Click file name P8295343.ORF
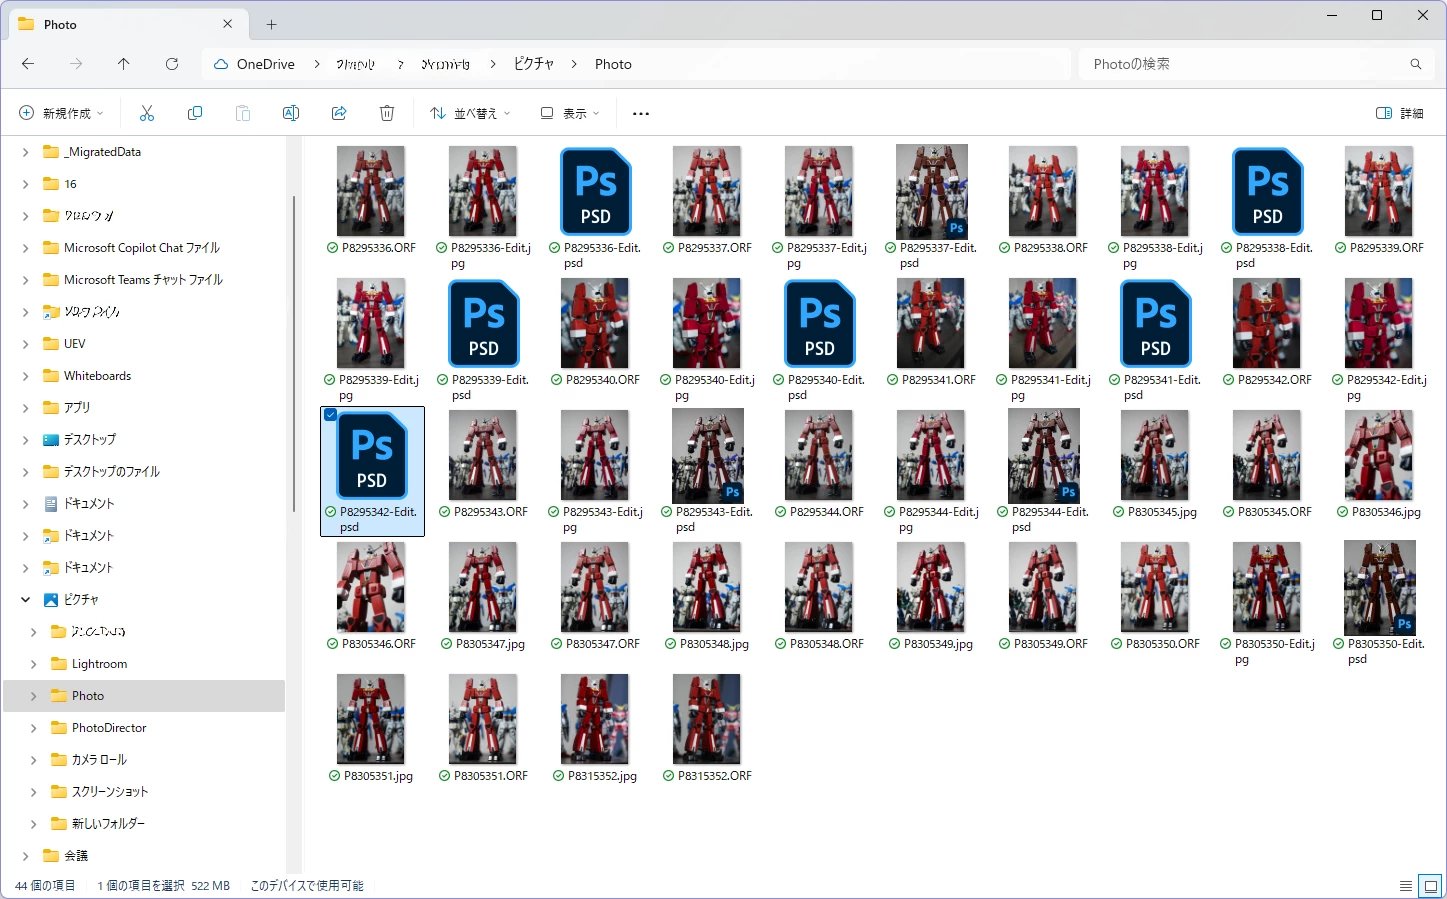This screenshot has height=899, width=1447. coord(491,512)
